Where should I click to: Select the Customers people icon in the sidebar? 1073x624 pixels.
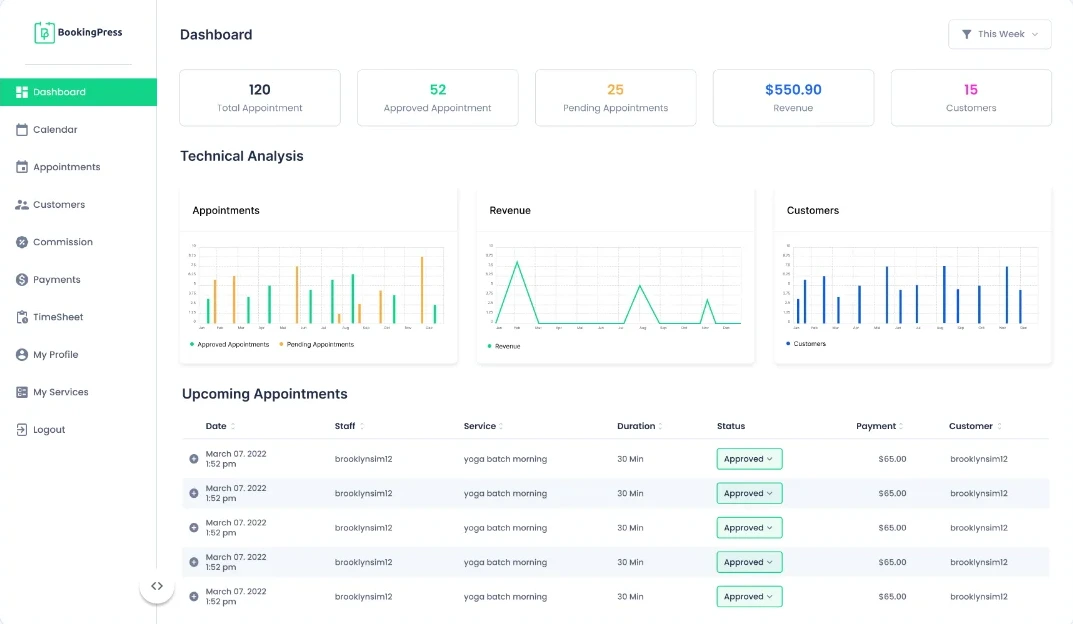[x=22, y=205]
